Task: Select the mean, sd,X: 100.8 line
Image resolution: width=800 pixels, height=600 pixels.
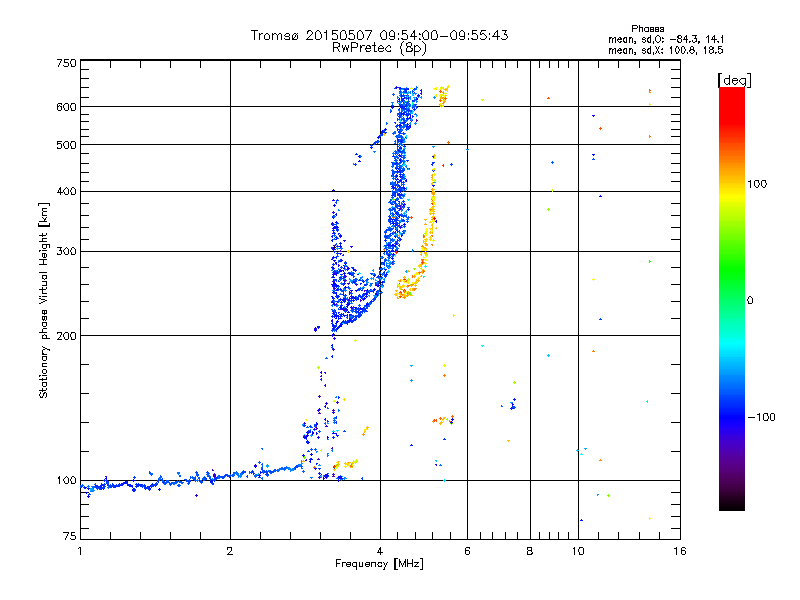Action: click(x=666, y=50)
